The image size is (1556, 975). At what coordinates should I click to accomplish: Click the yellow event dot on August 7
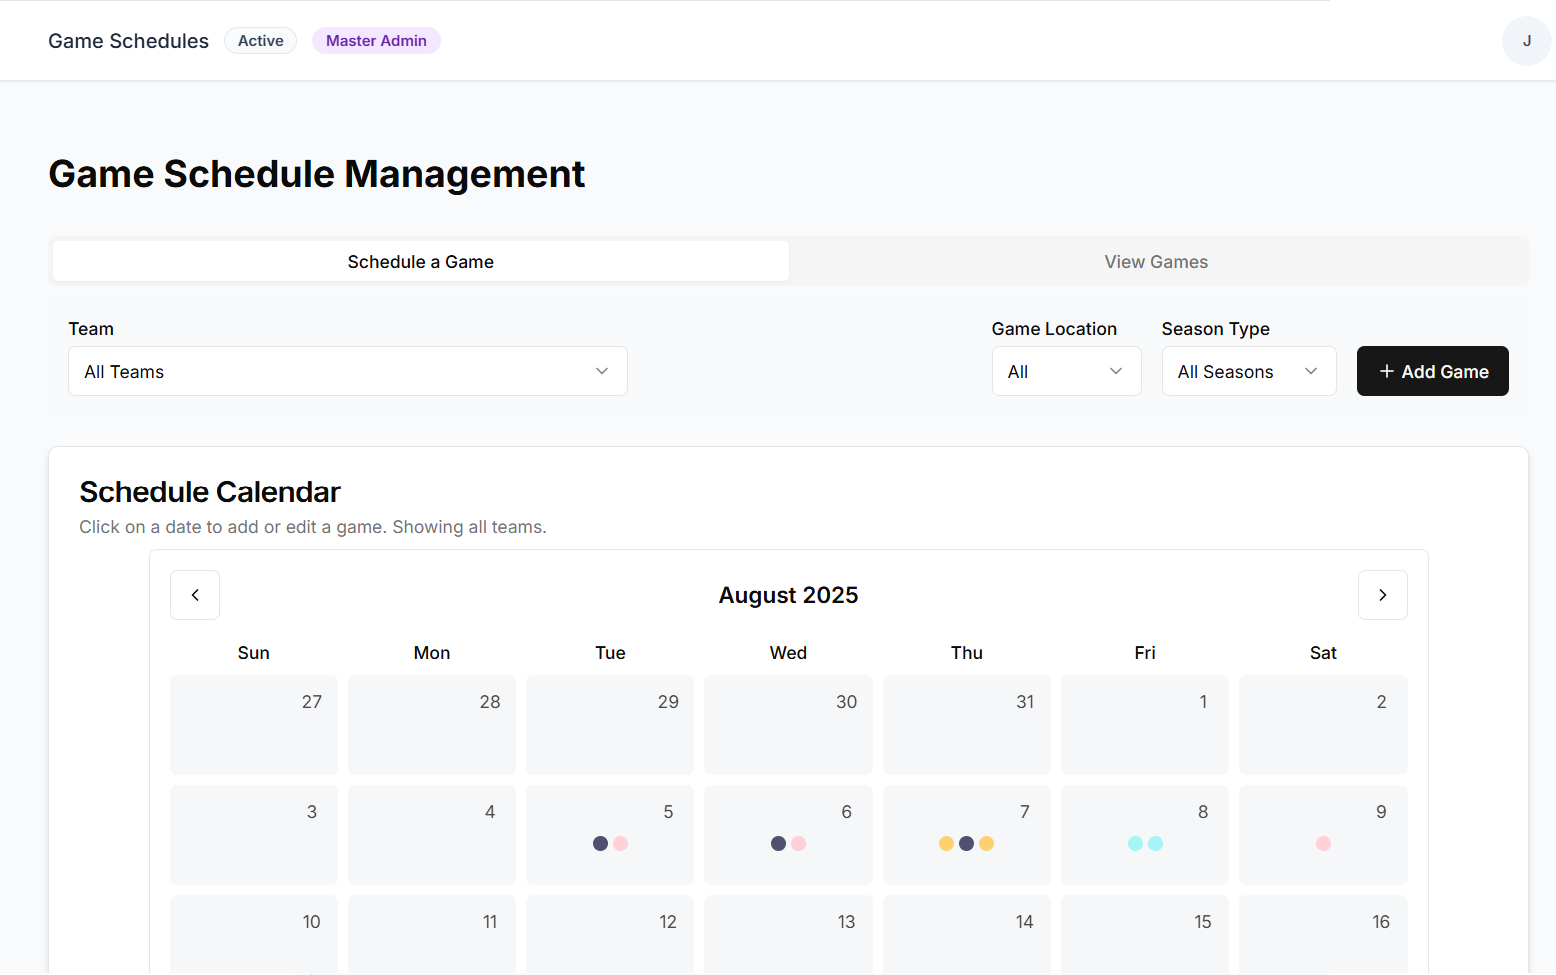click(945, 843)
